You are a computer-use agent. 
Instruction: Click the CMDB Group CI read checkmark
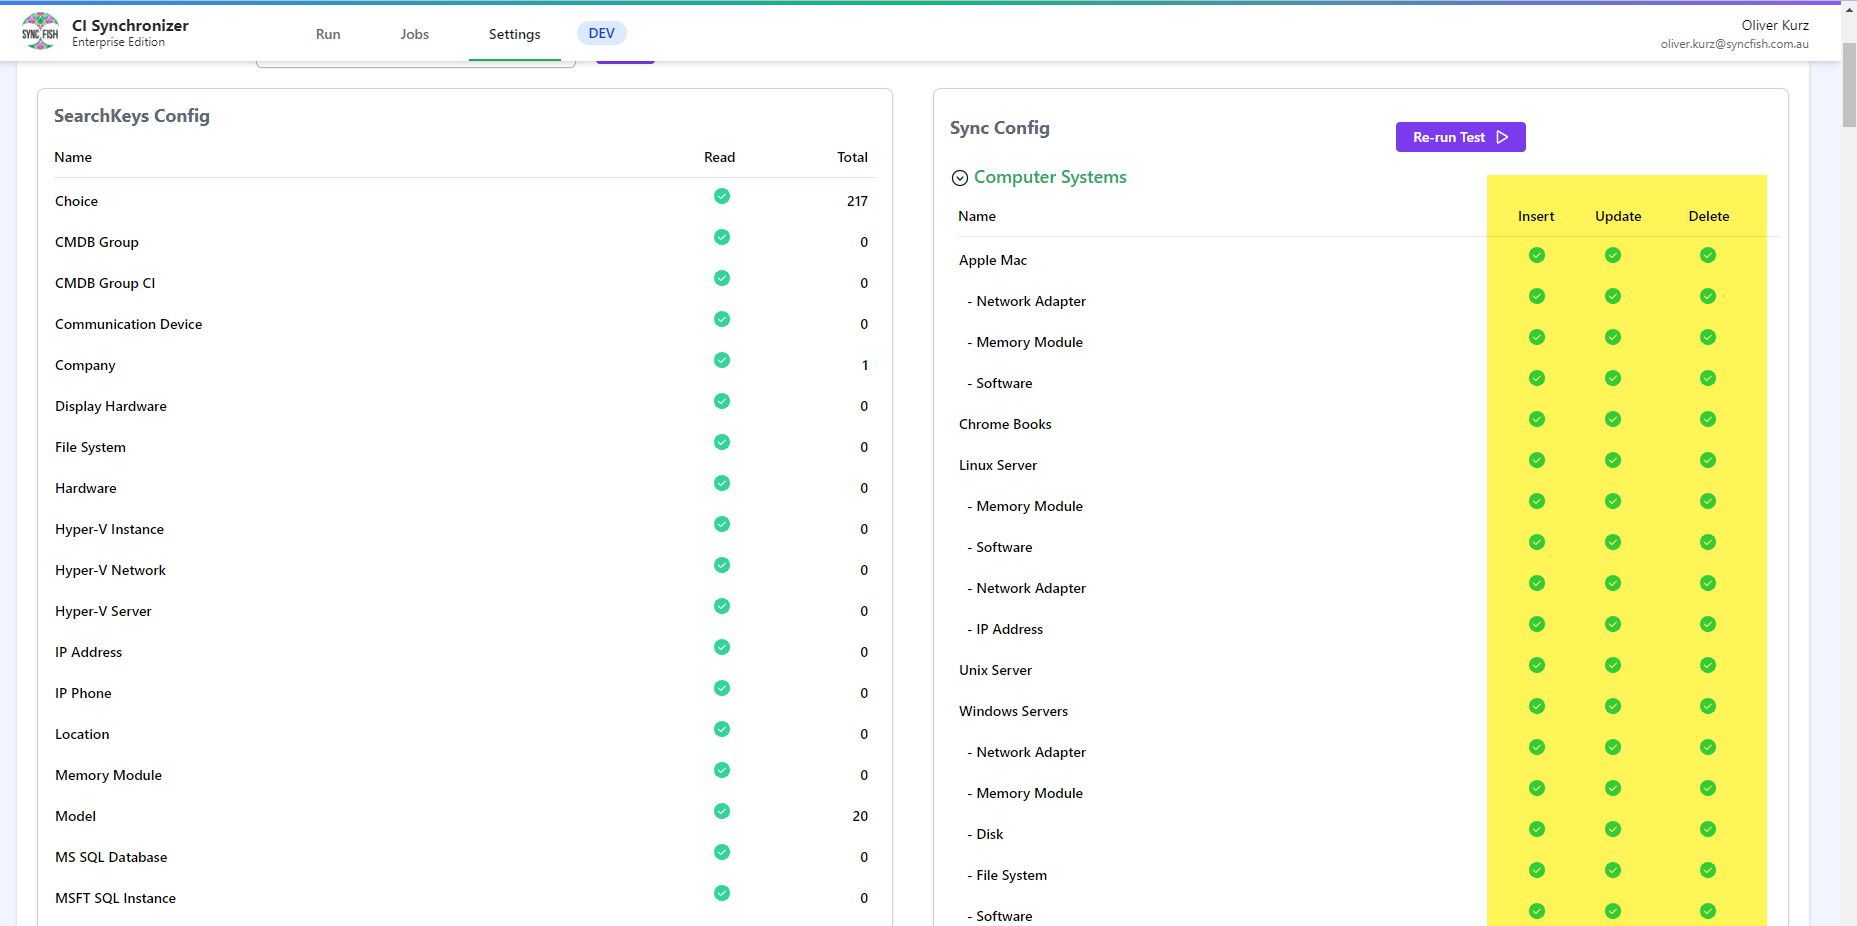(x=722, y=278)
